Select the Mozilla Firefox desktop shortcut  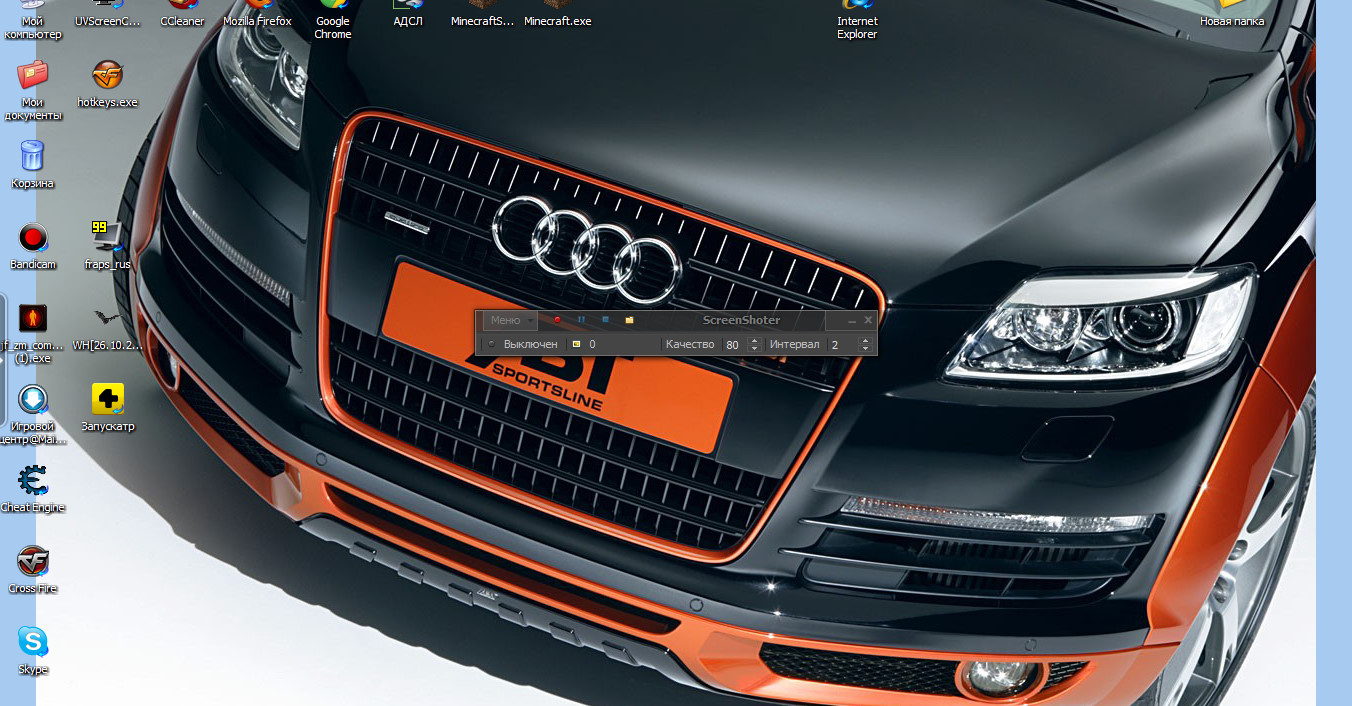click(x=257, y=14)
